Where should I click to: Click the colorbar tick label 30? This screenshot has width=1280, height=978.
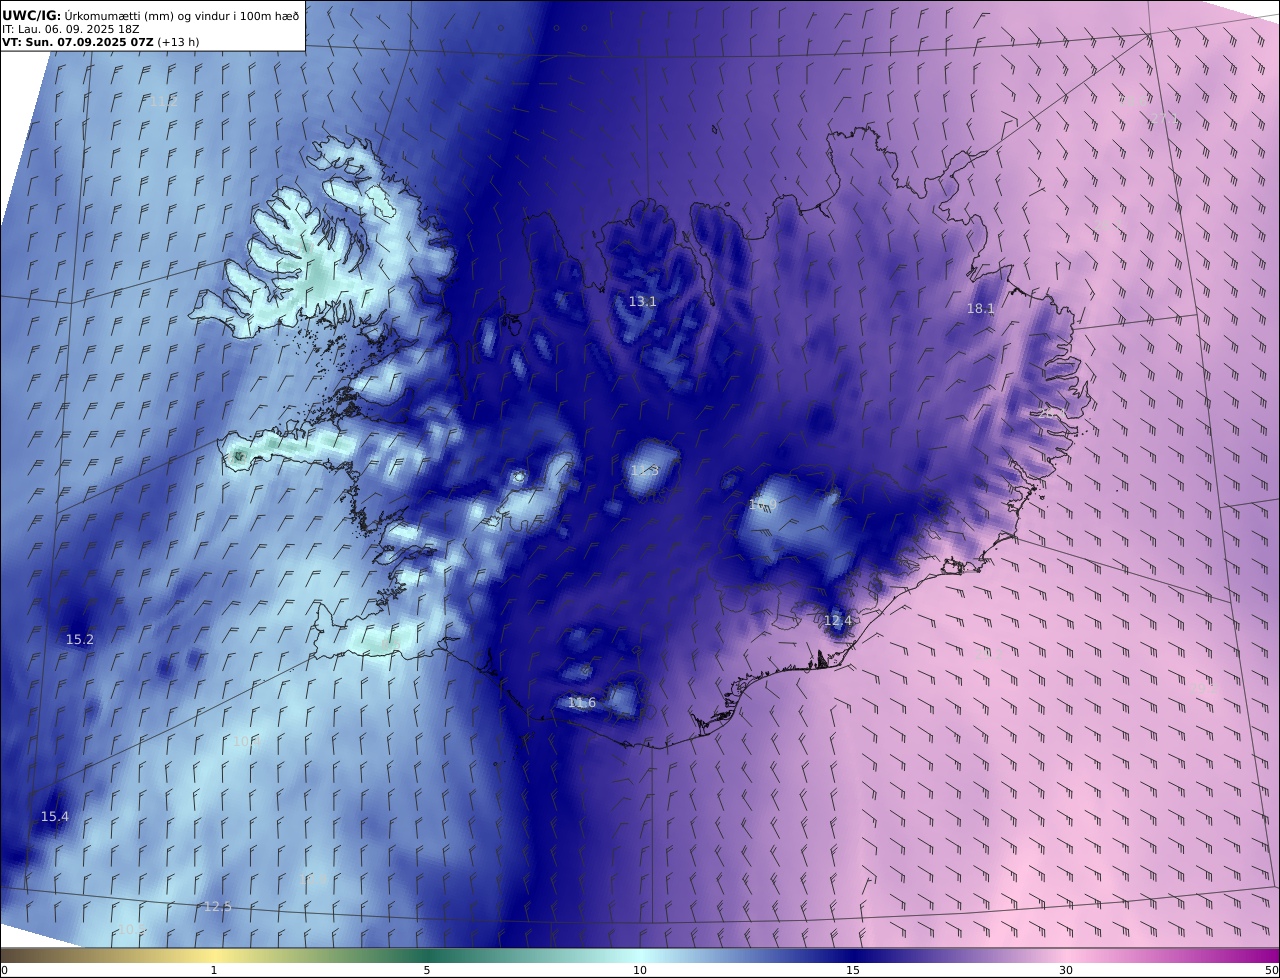pyautogui.click(x=1066, y=970)
